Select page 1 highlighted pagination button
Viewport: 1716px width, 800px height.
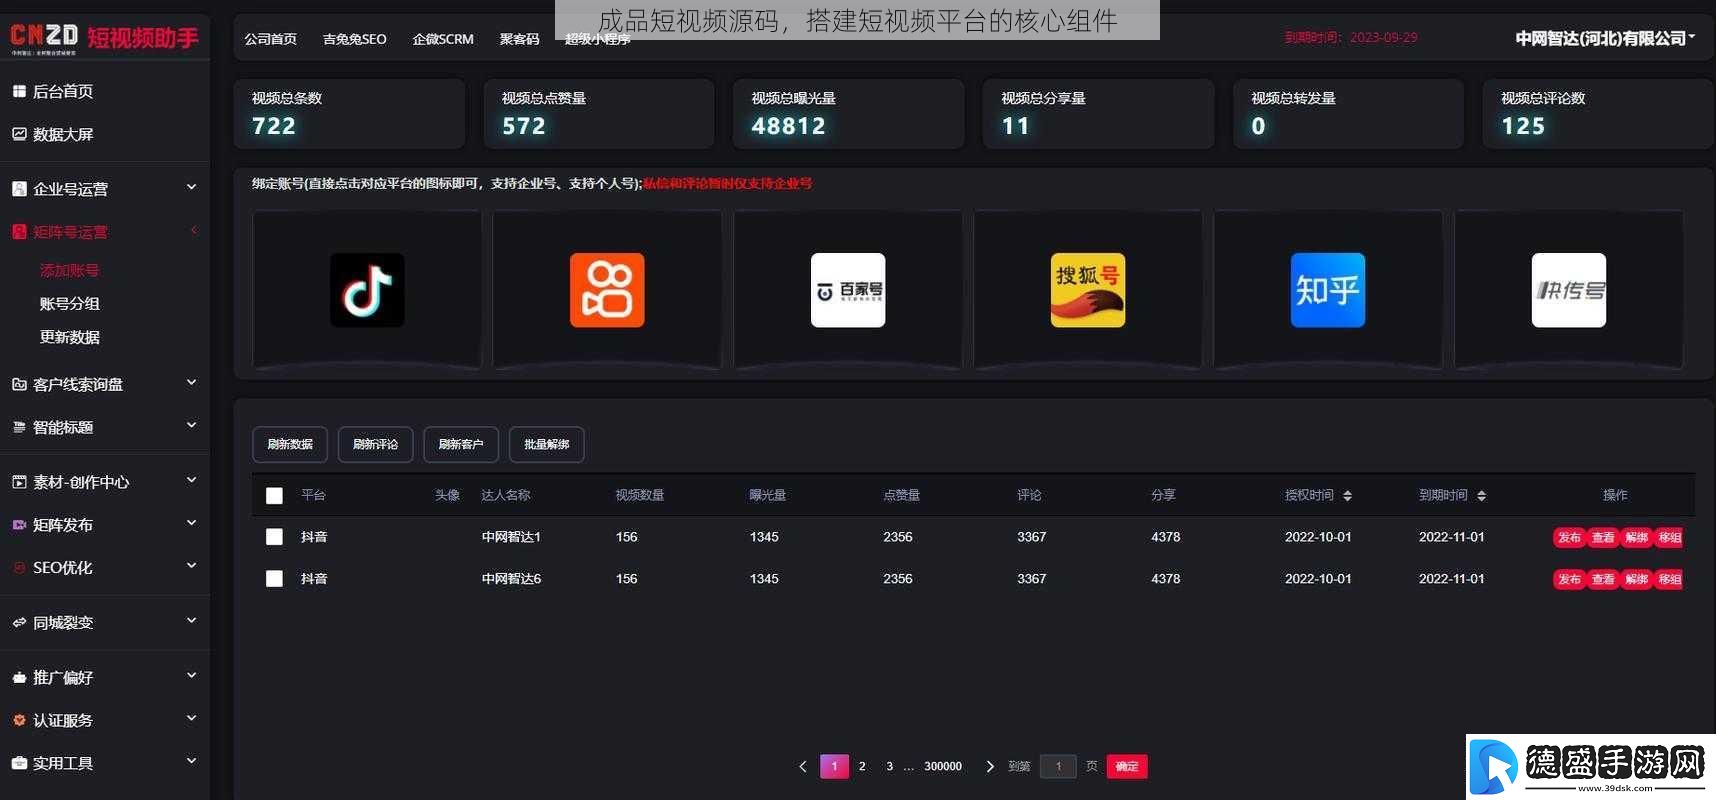pyautogui.click(x=834, y=766)
